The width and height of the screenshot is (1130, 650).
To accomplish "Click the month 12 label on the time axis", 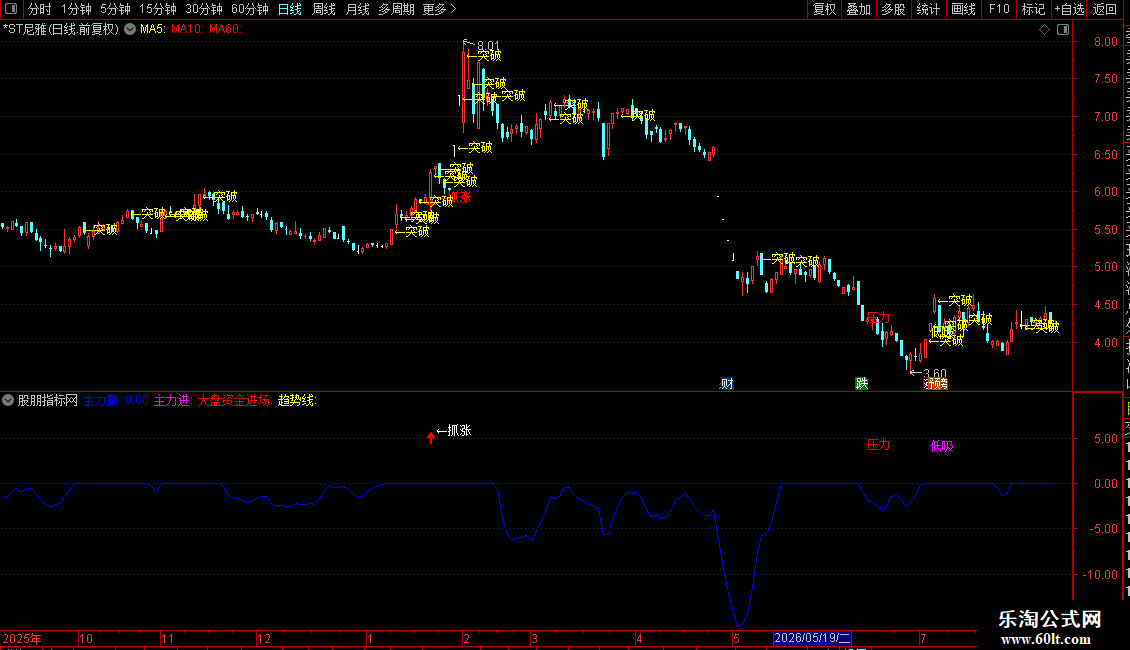I will coord(264,638).
